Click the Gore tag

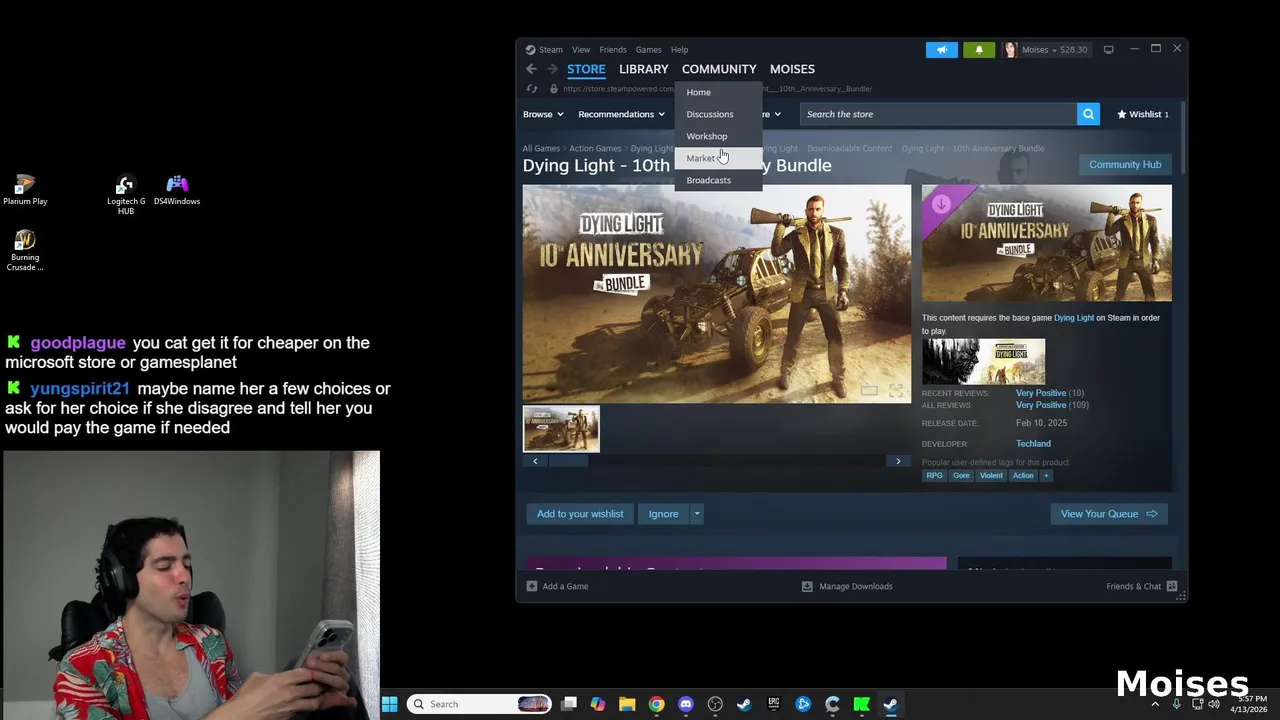[x=961, y=476]
